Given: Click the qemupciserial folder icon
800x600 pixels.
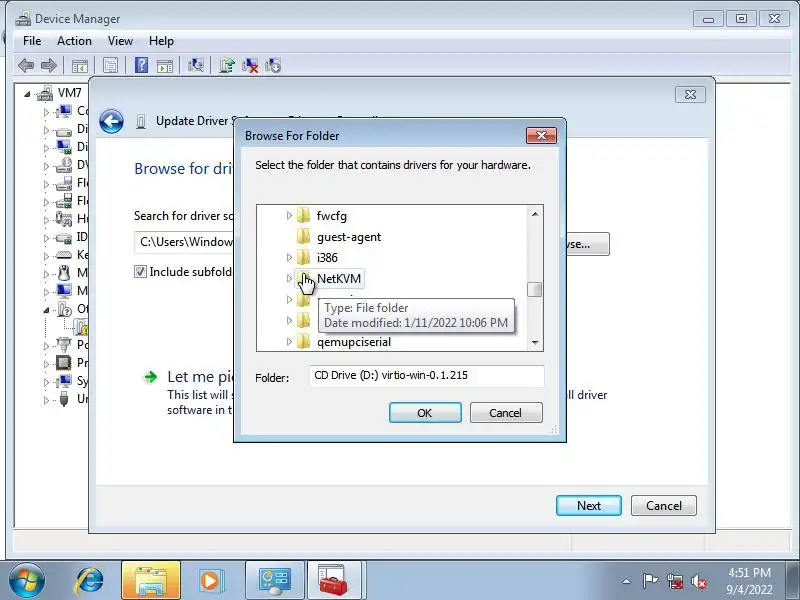Looking at the screenshot, I should [304, 341].
